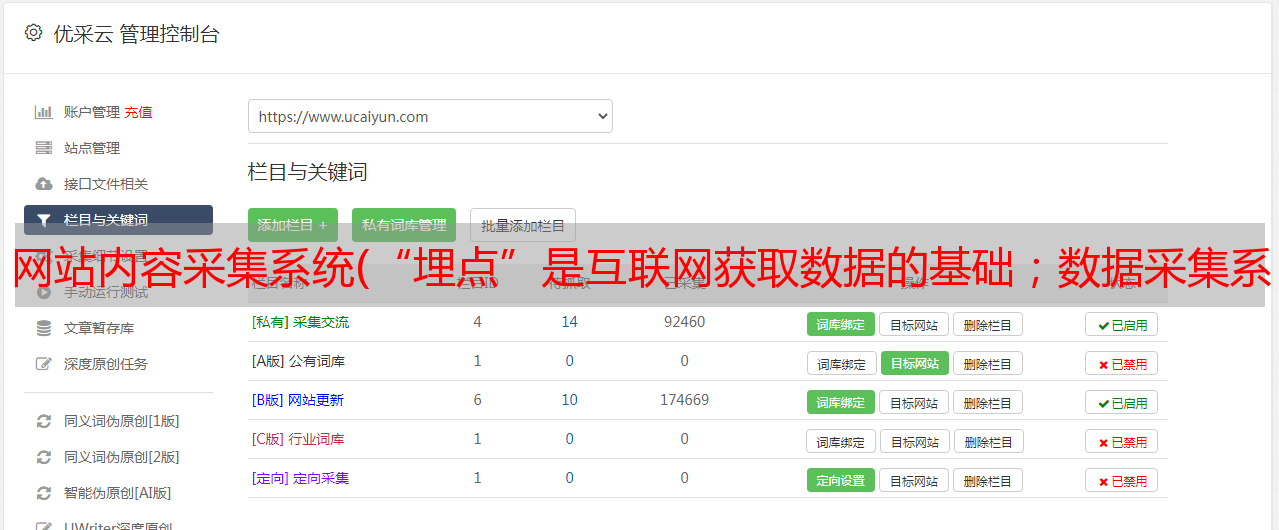Click the 174669 collected count cell
The height and width of the screenshot is (530, 1279).
[x=684, y=400]
